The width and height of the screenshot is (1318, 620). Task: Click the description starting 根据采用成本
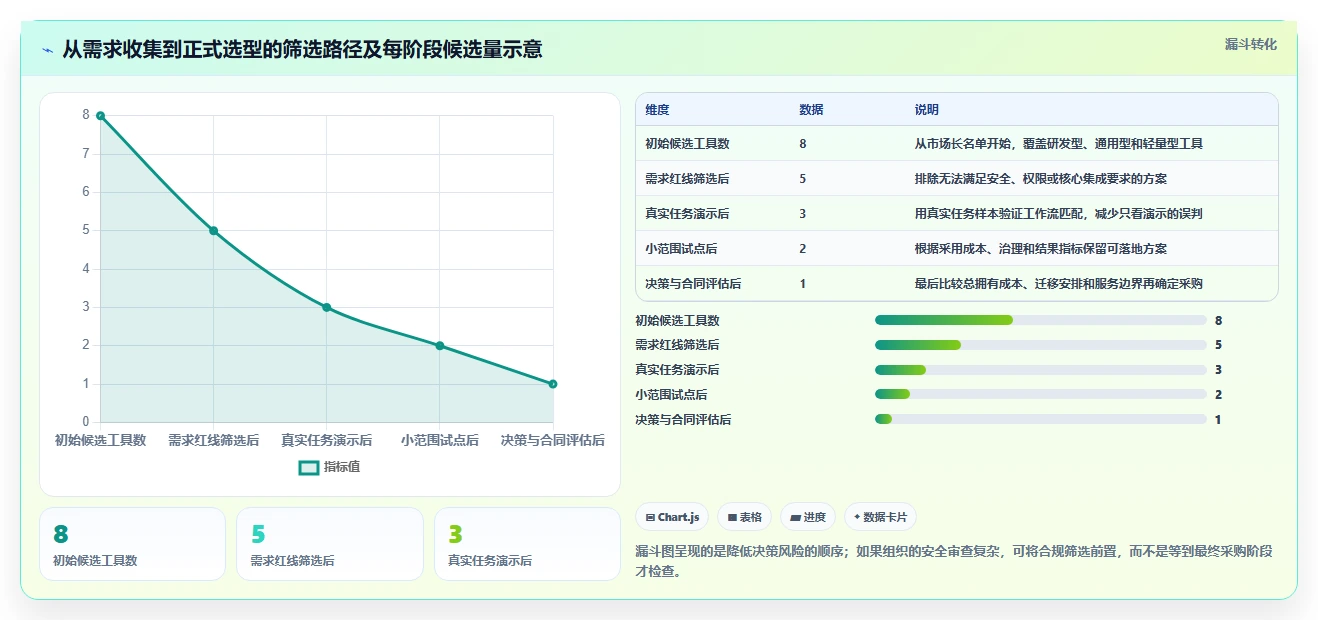pos(1040,249)
